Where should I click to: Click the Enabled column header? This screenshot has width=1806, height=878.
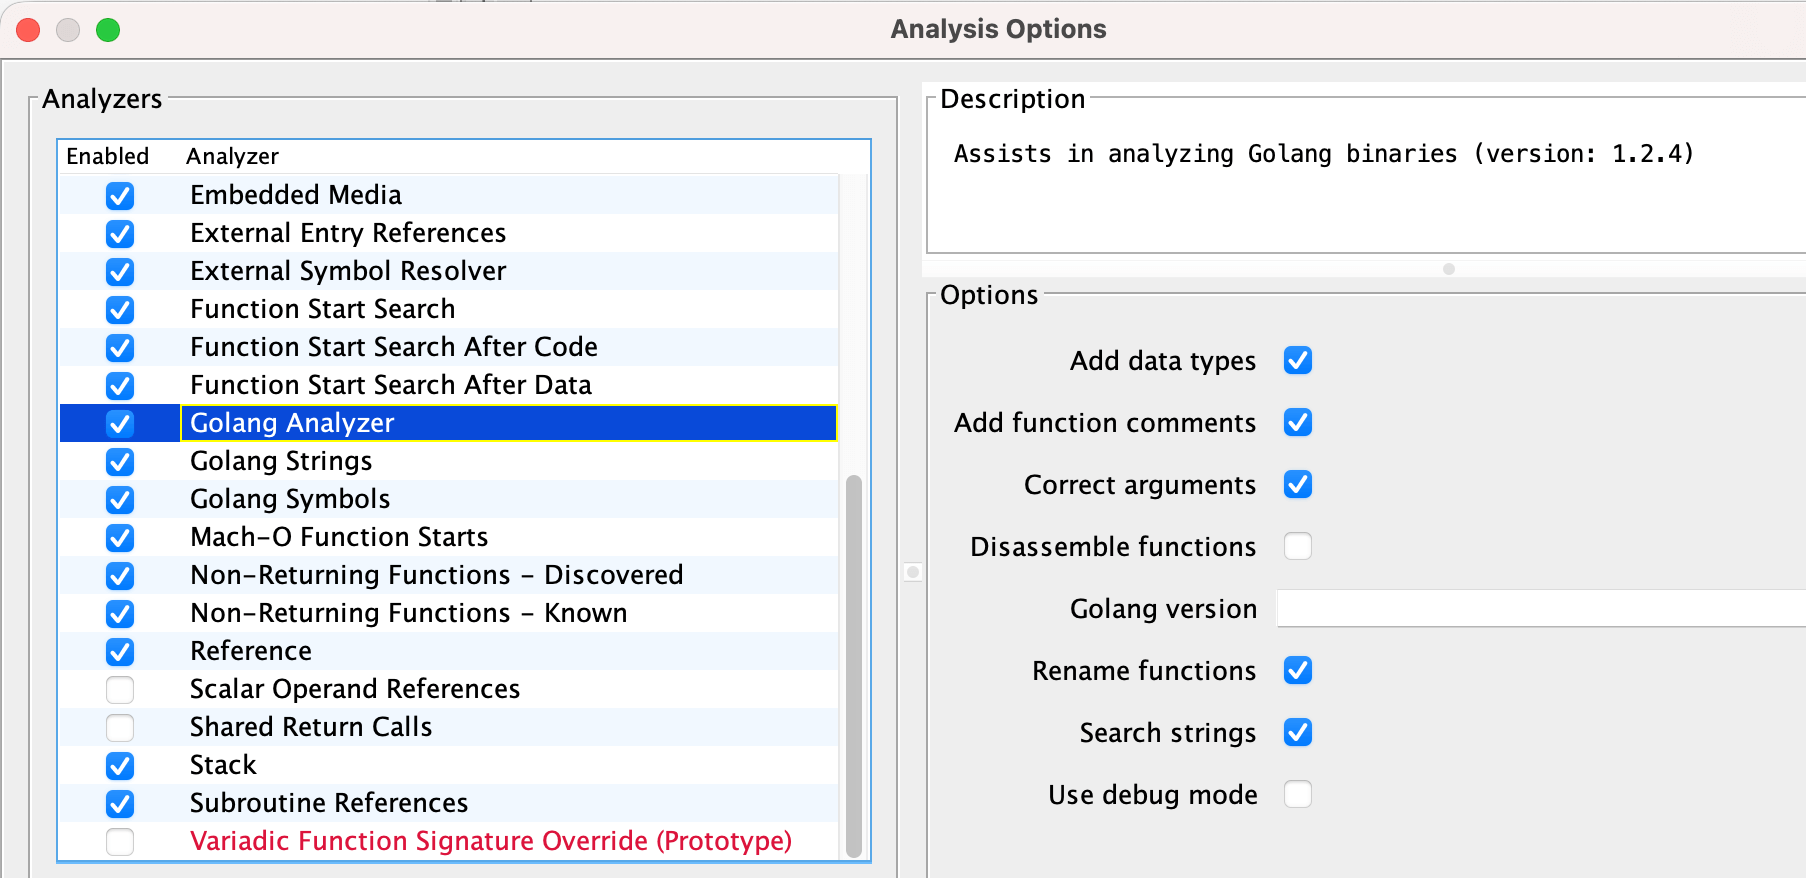click(x=107, y=156)
